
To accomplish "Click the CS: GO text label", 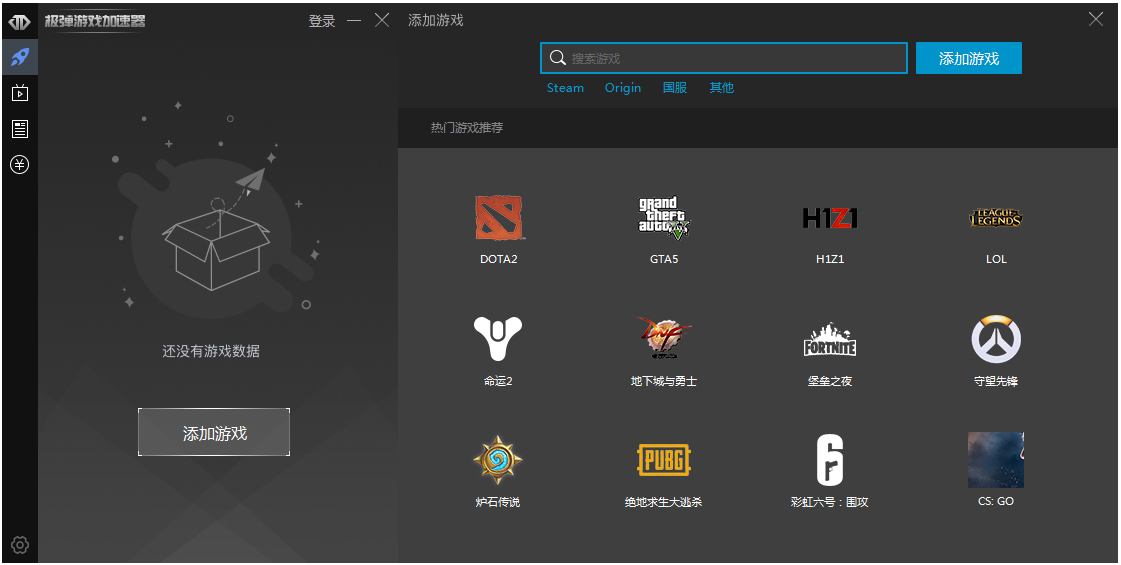I will (x=996, y=501).
